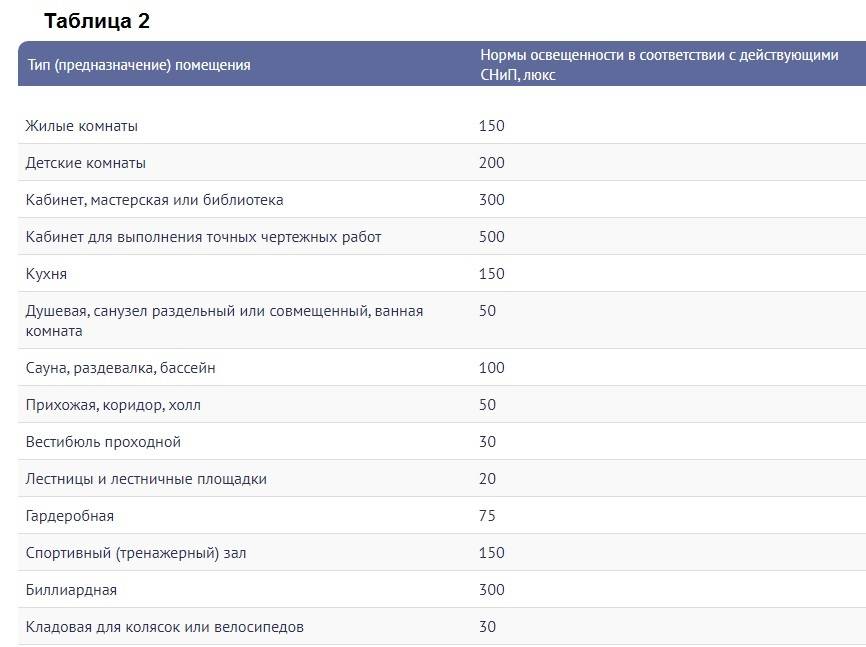866x647 pixels.
Task: Click the 500 lux value cell
Action: (492, 237)
